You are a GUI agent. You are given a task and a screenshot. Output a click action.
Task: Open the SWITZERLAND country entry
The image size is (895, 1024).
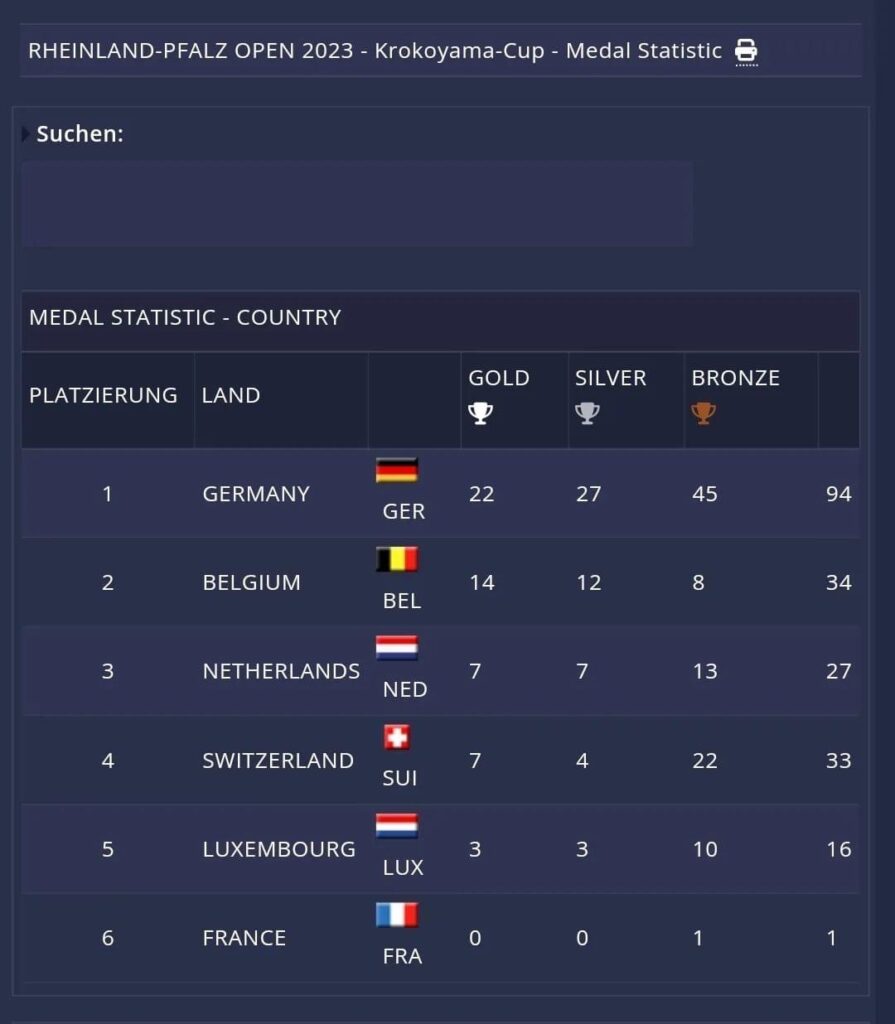click(x=278, y=761)
